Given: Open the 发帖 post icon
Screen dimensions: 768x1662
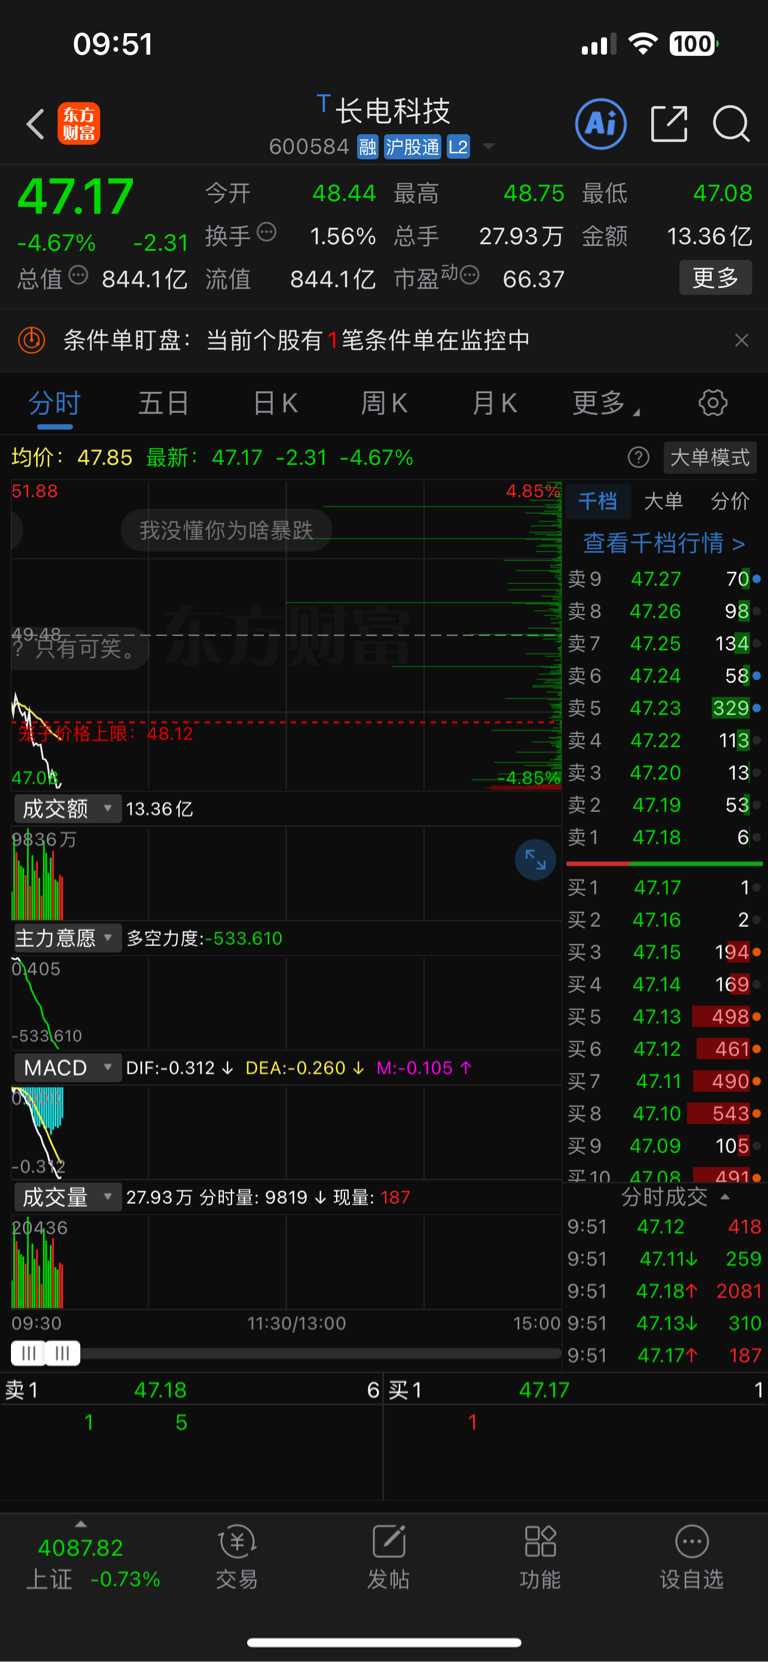Looking at the screenshot, I should tap(388, 1558).
